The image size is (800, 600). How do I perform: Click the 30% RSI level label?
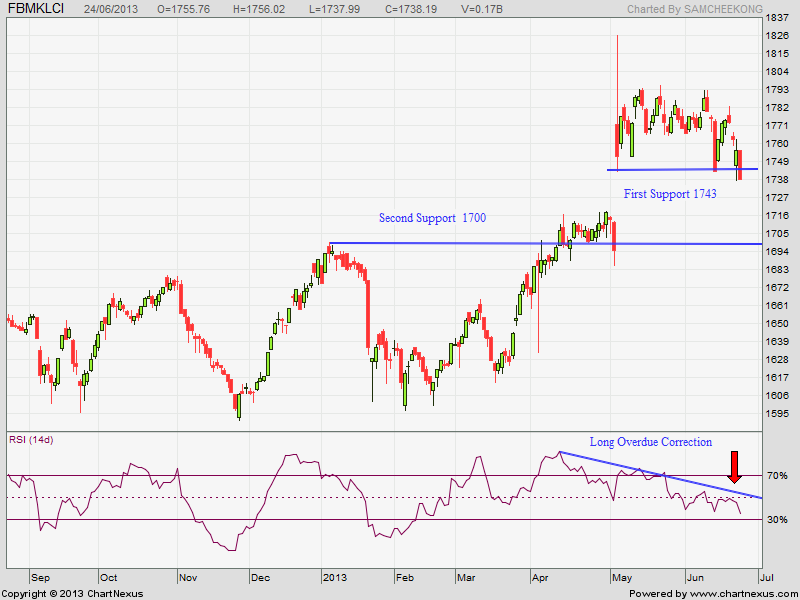click(x=777, y=519)
